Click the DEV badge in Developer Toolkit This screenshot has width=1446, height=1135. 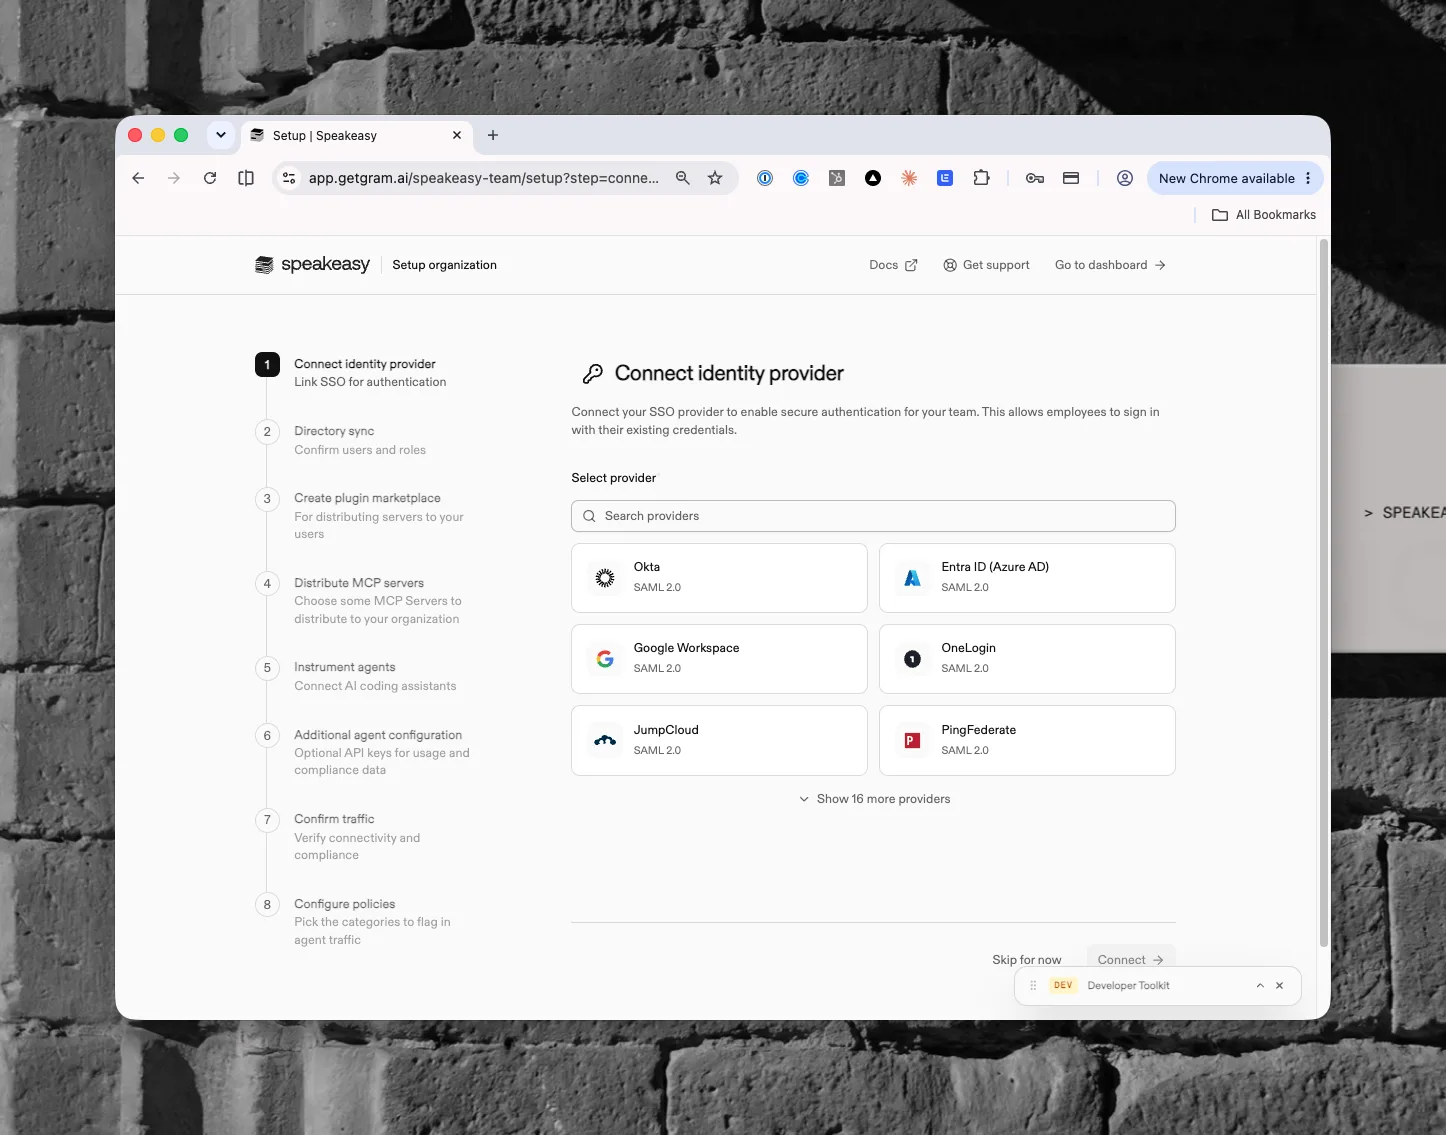[x=1063, y=986]
